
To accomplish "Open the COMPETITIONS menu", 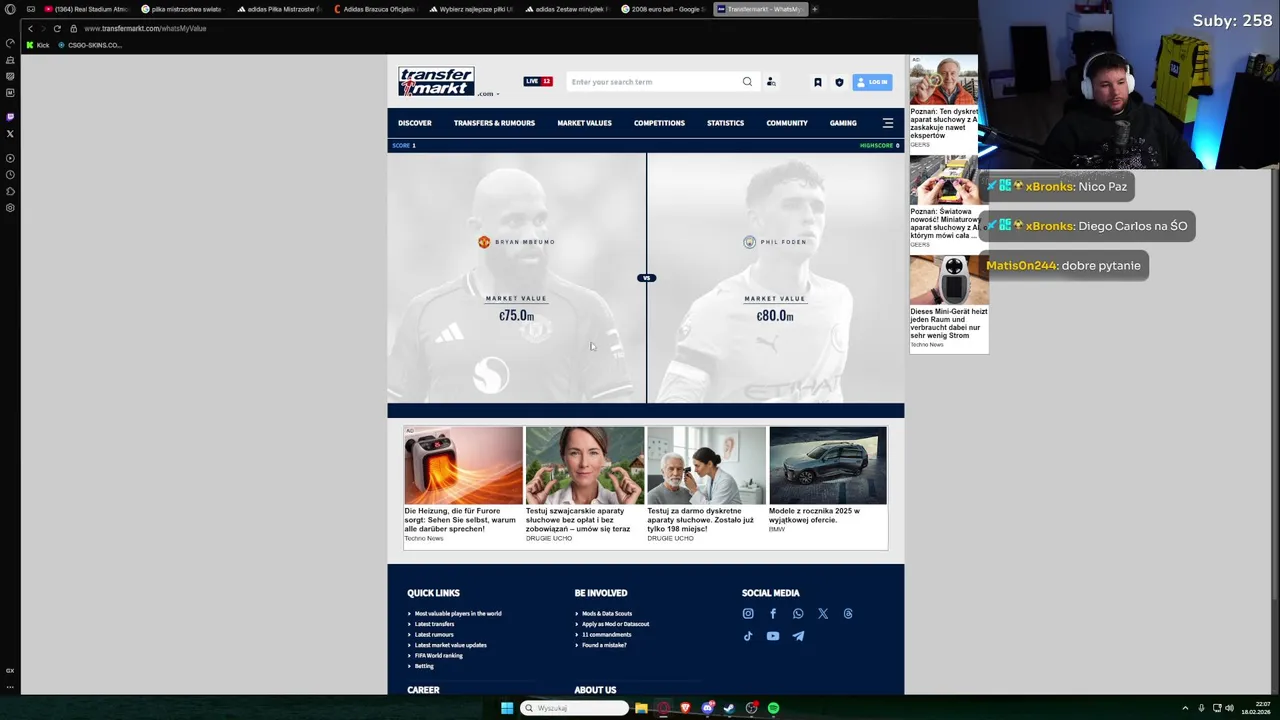I will (x=659, y=123).
